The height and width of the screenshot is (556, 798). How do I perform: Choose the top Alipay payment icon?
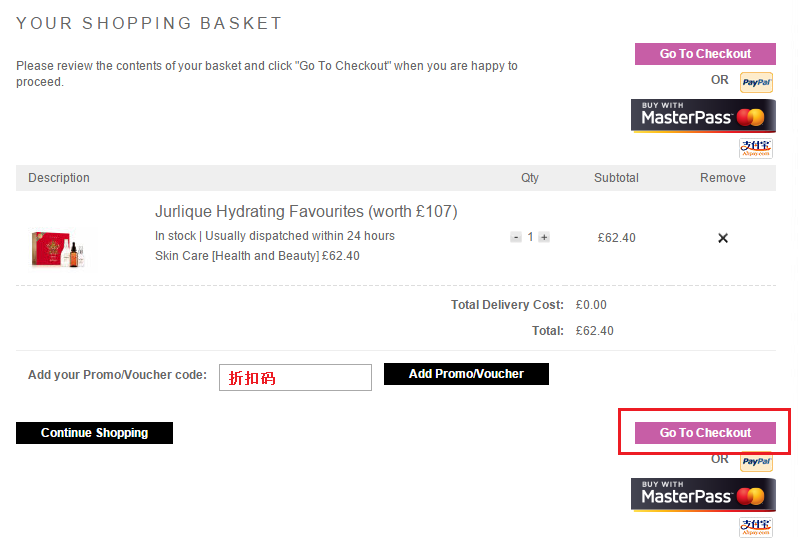coord(756,149)
